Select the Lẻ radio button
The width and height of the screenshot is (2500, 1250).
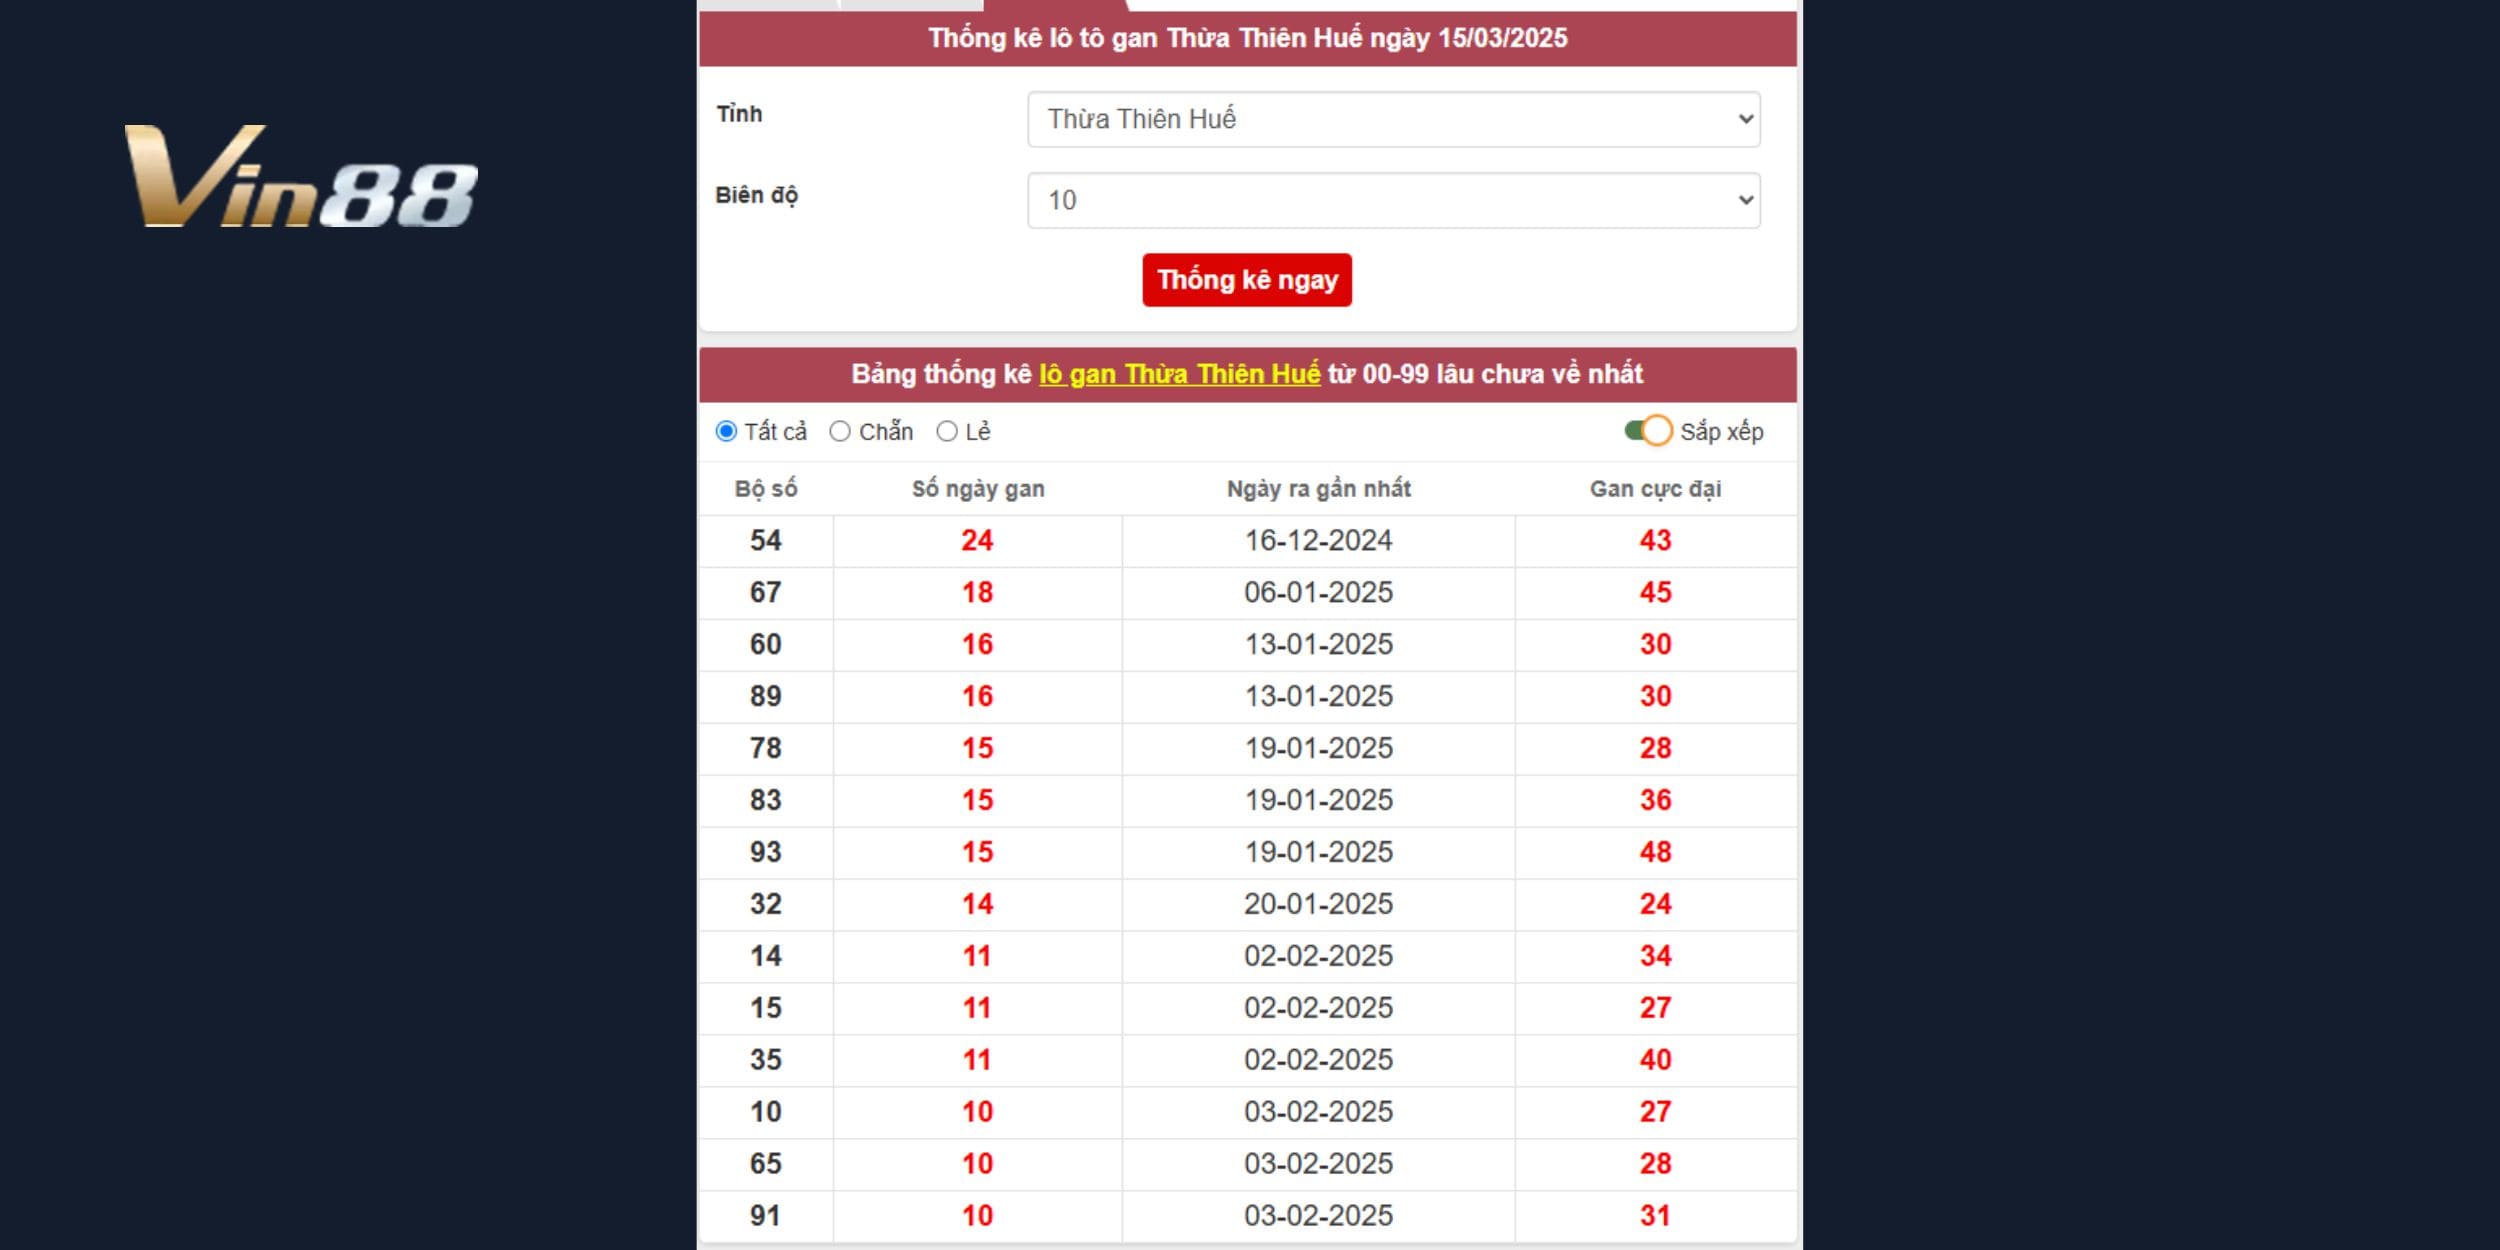coord(947,431)
